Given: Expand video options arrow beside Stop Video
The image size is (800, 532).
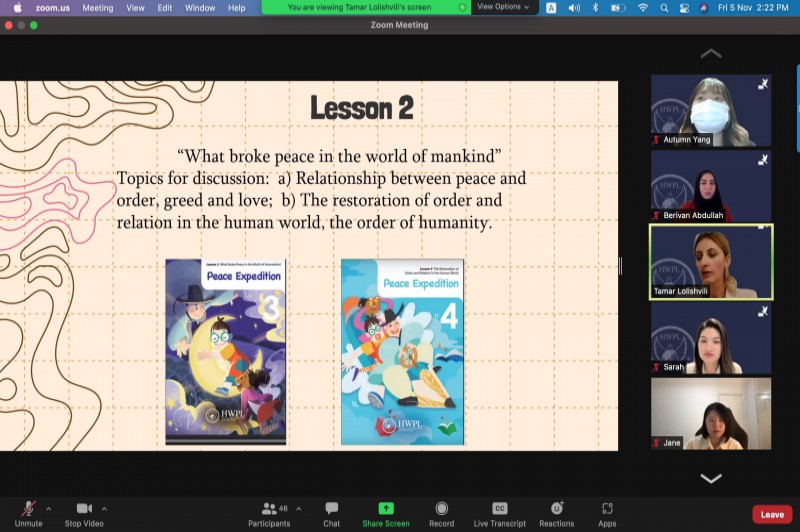Looking at the screenshot, I should [x=105, y=508].
